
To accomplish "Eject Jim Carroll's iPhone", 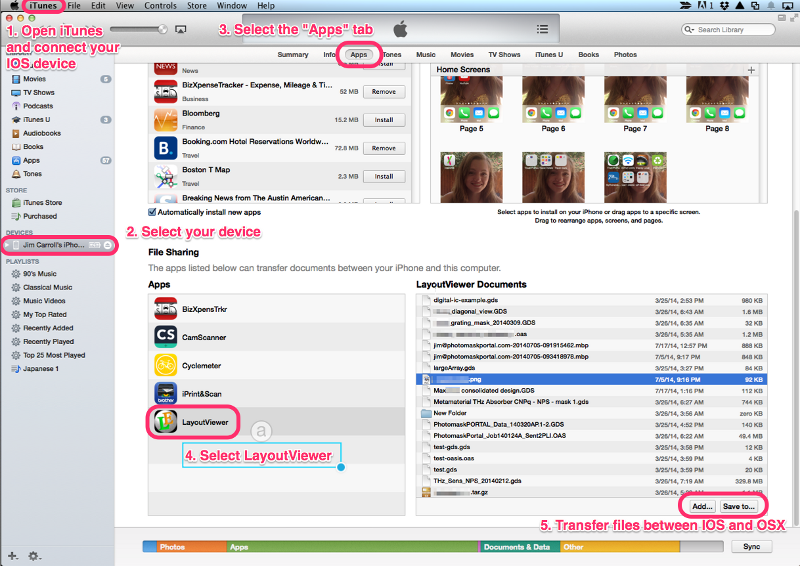I will (x=108, y=245).
